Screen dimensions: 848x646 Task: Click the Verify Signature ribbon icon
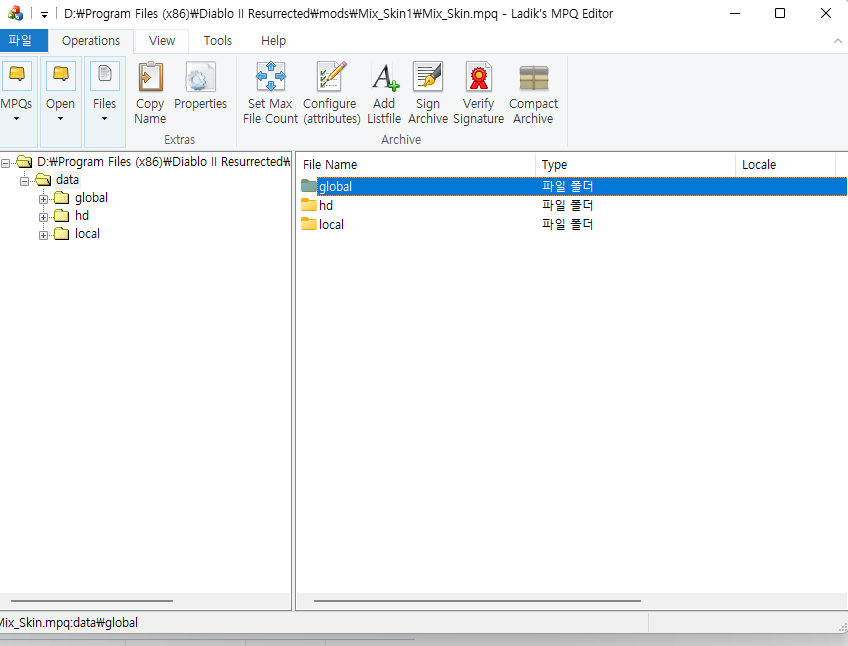pos(479,76)
